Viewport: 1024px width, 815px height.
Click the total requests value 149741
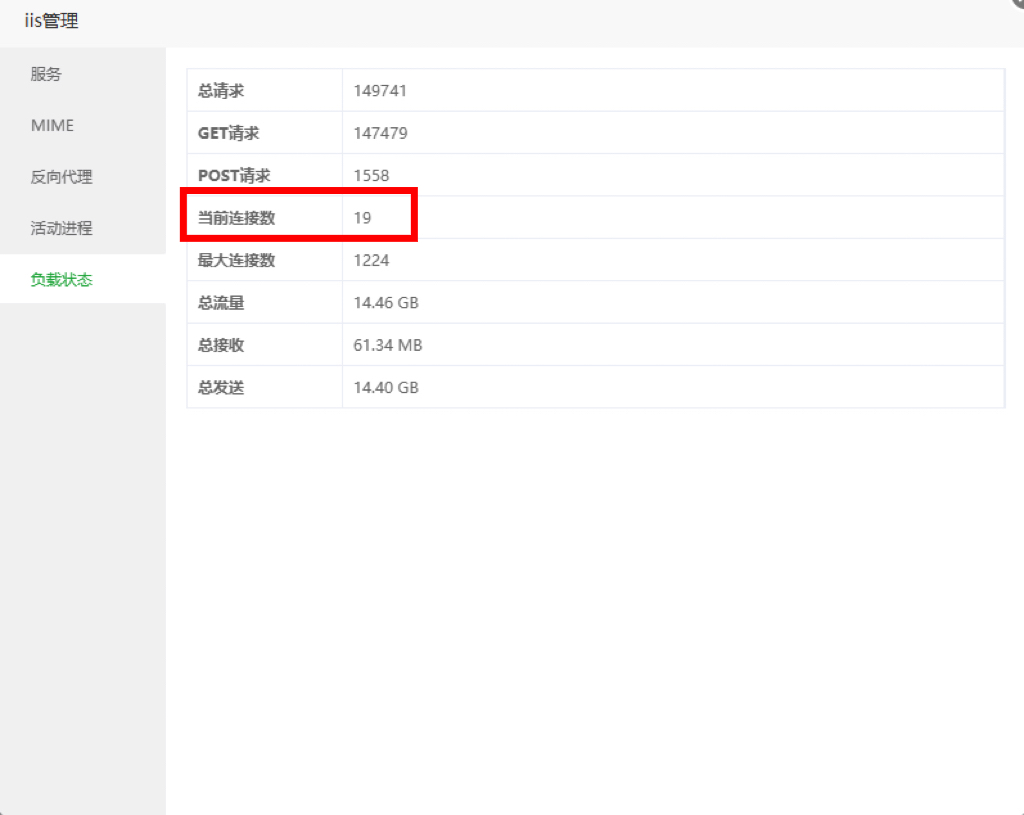tap(379, 89)
